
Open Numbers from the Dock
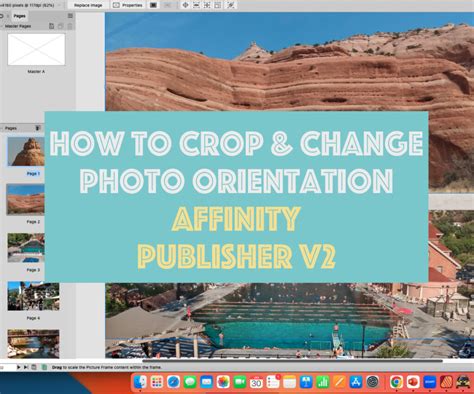(323, 382)
